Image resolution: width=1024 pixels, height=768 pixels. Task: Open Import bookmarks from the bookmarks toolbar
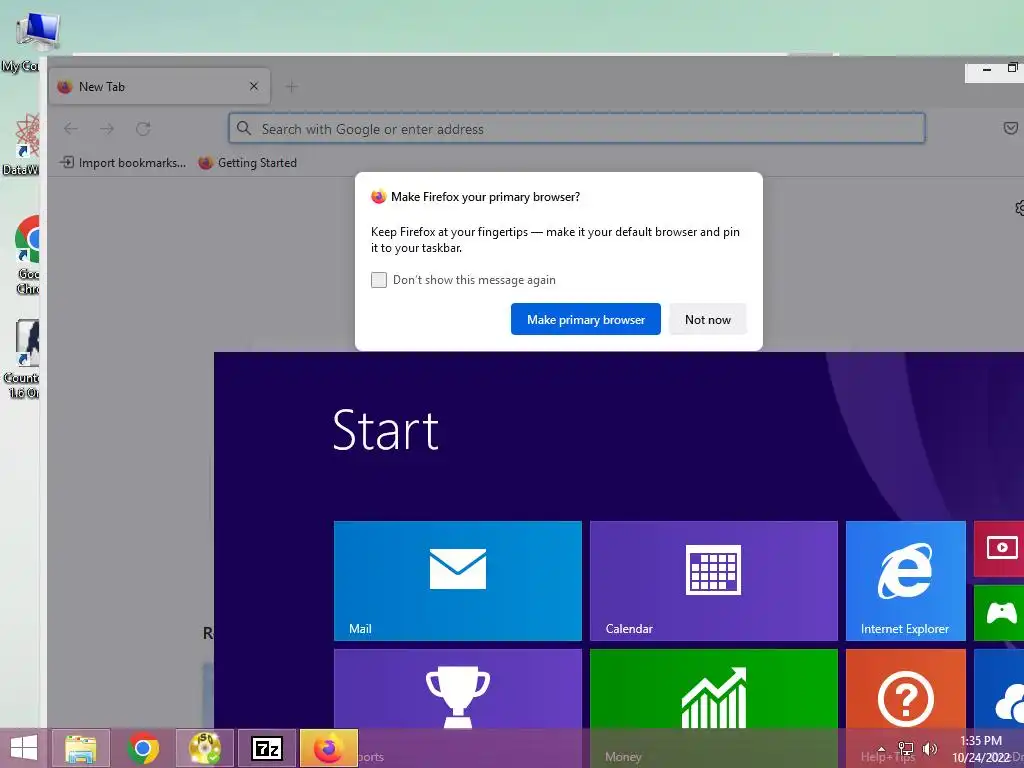[x=123, y=163]
